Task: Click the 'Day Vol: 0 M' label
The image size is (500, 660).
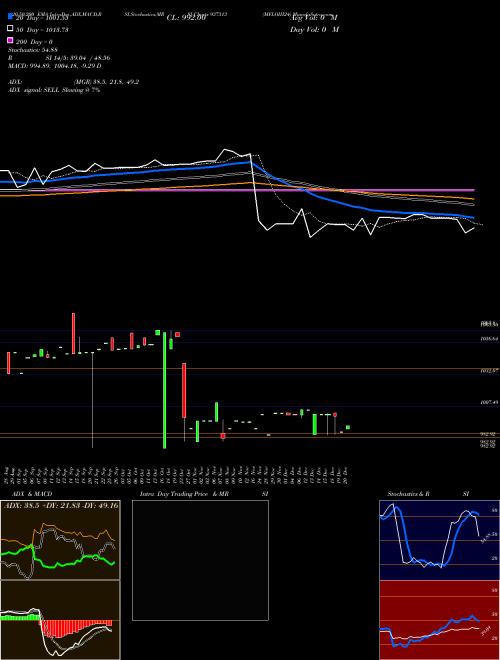Action: [x=314, y=29]
